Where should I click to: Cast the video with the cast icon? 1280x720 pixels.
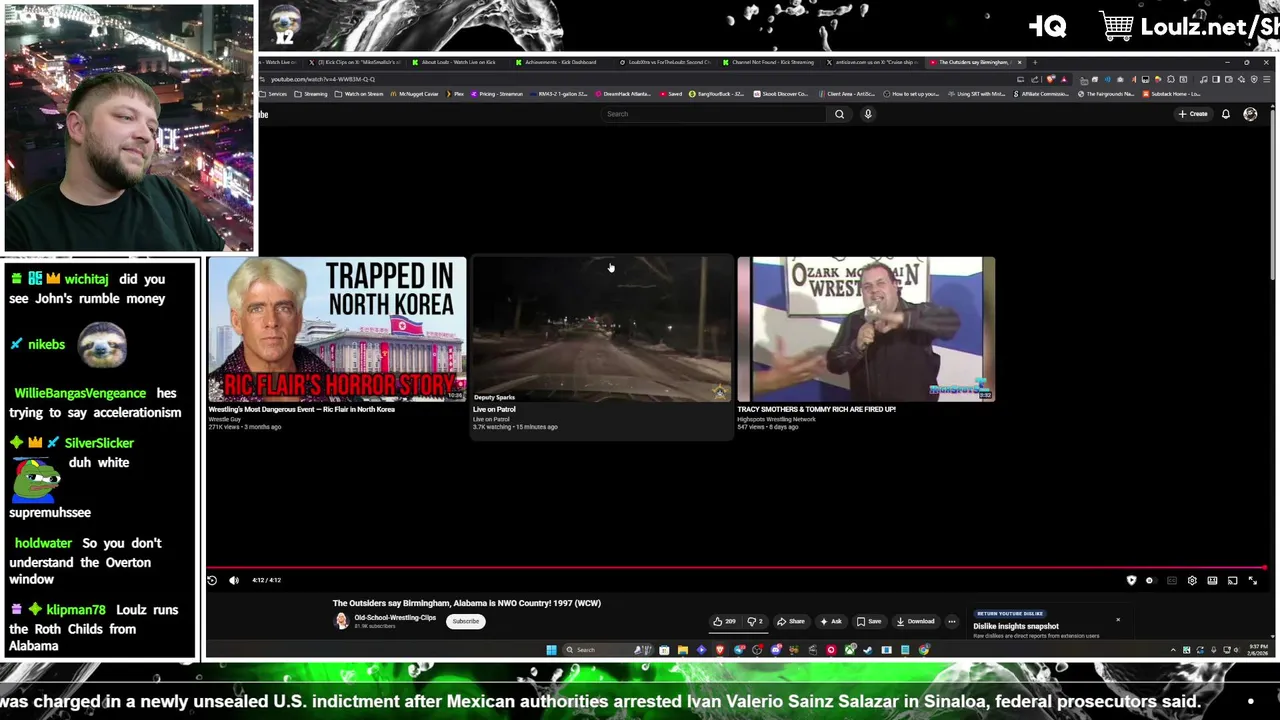[1232, 580]
